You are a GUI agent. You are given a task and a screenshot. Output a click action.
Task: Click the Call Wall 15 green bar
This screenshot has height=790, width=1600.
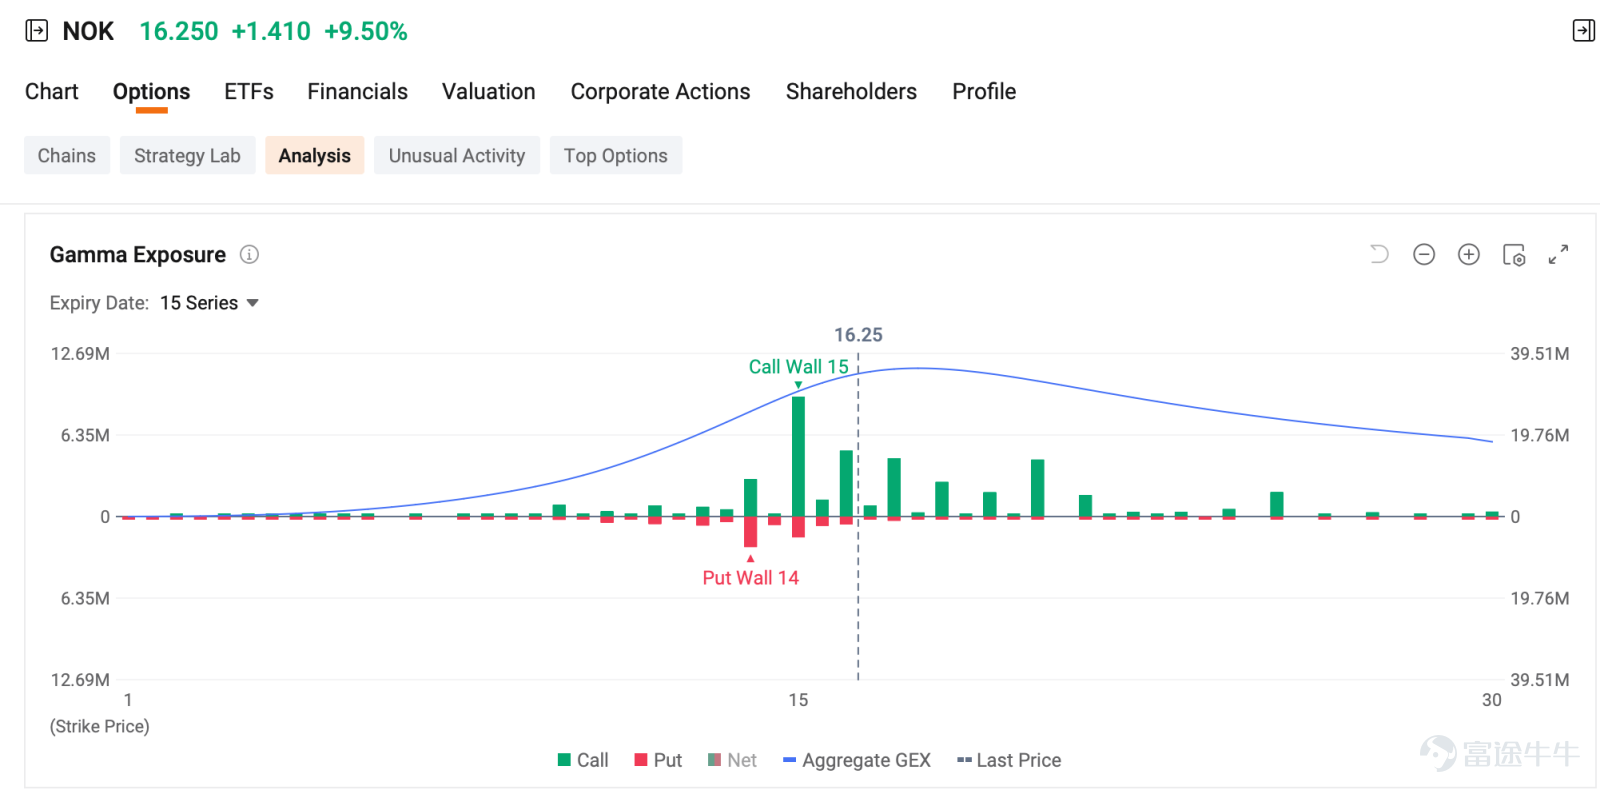coord(798,456)
